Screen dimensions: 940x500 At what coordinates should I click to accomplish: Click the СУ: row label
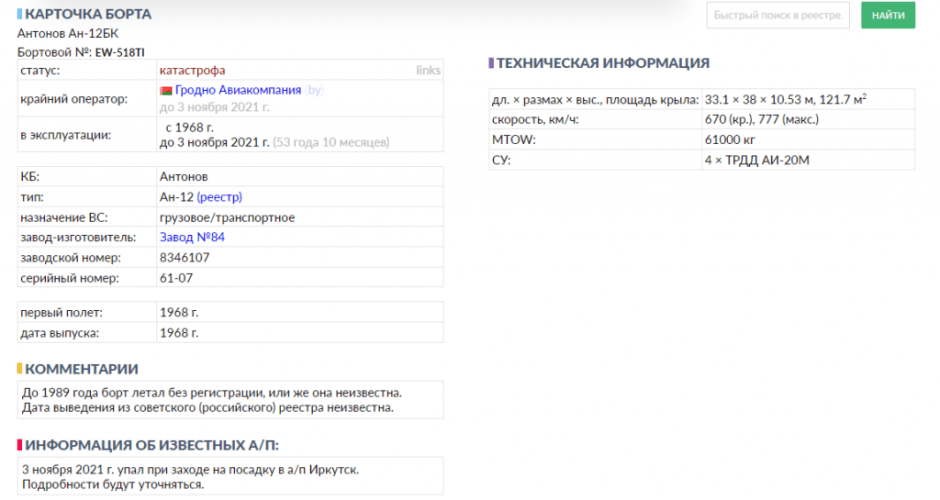point(501,160)
